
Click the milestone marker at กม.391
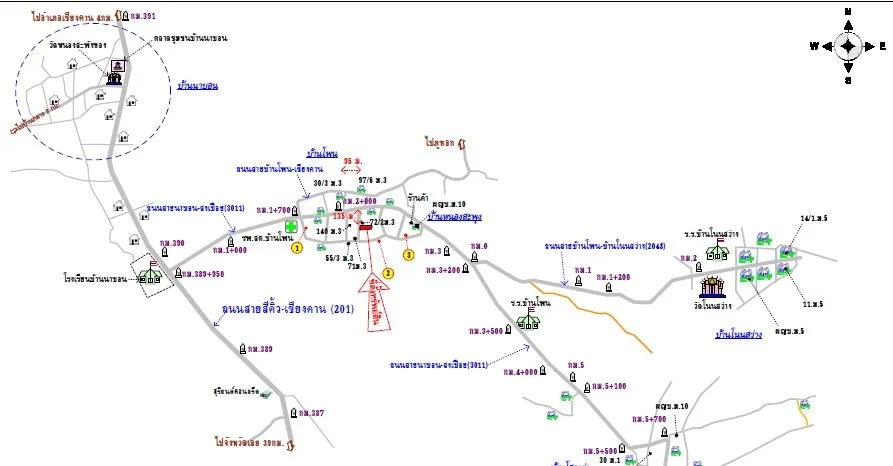pos(125,16)
